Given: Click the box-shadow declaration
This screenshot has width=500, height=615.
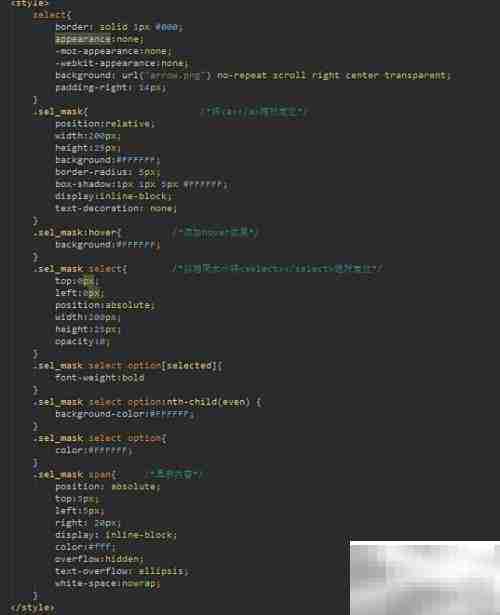Looking at the screenshot, I should coord(142,184).
